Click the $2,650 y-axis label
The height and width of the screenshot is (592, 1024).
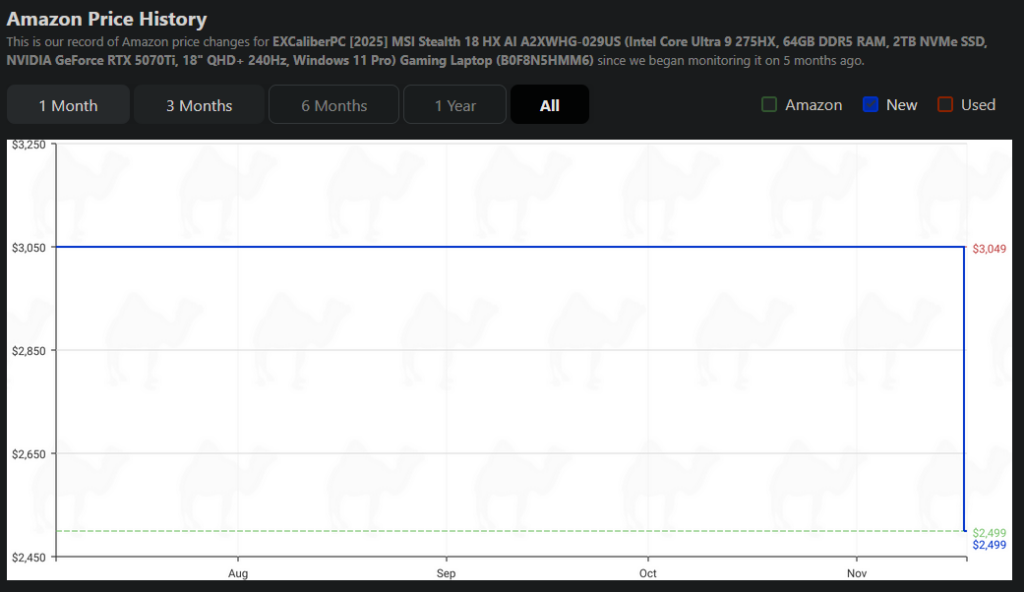(28, 454)
